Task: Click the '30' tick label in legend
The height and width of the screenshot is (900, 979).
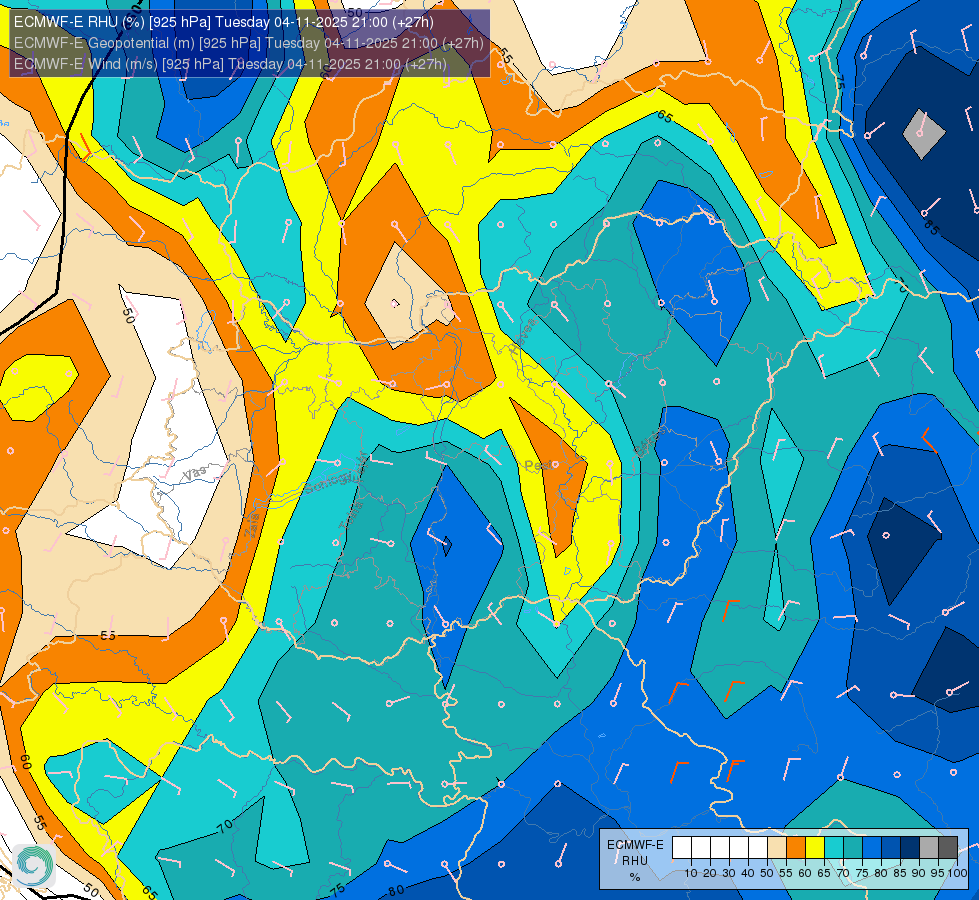Action: [729, 873]
